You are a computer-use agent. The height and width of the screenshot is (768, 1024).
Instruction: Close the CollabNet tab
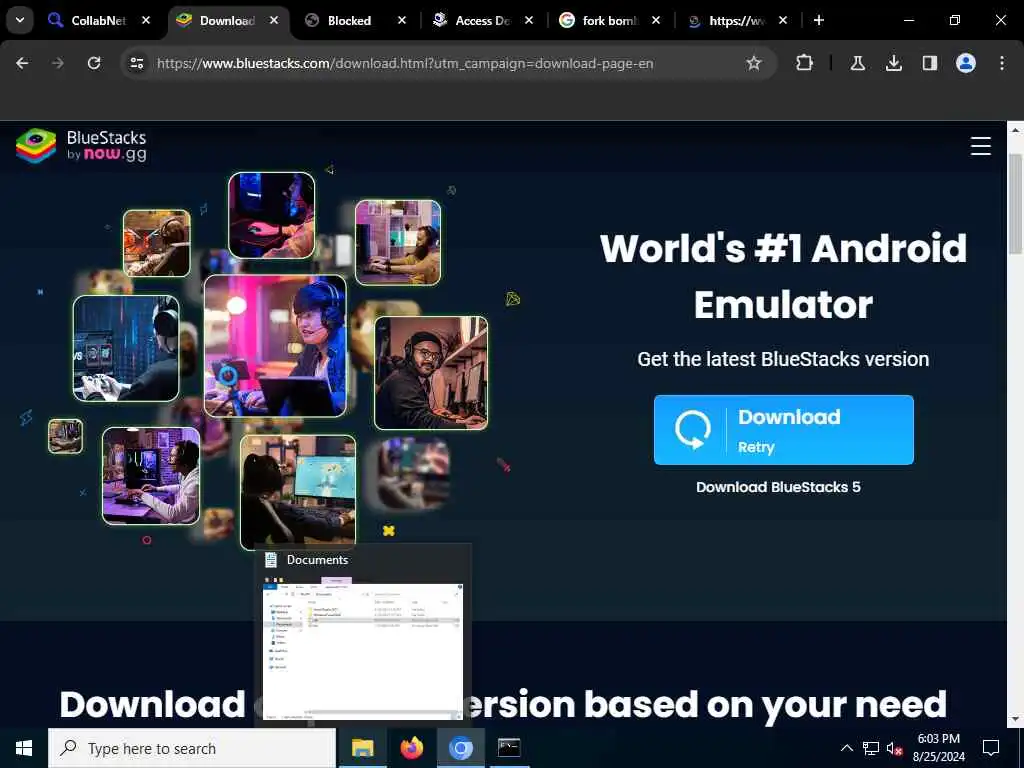[x=146, y=20]
